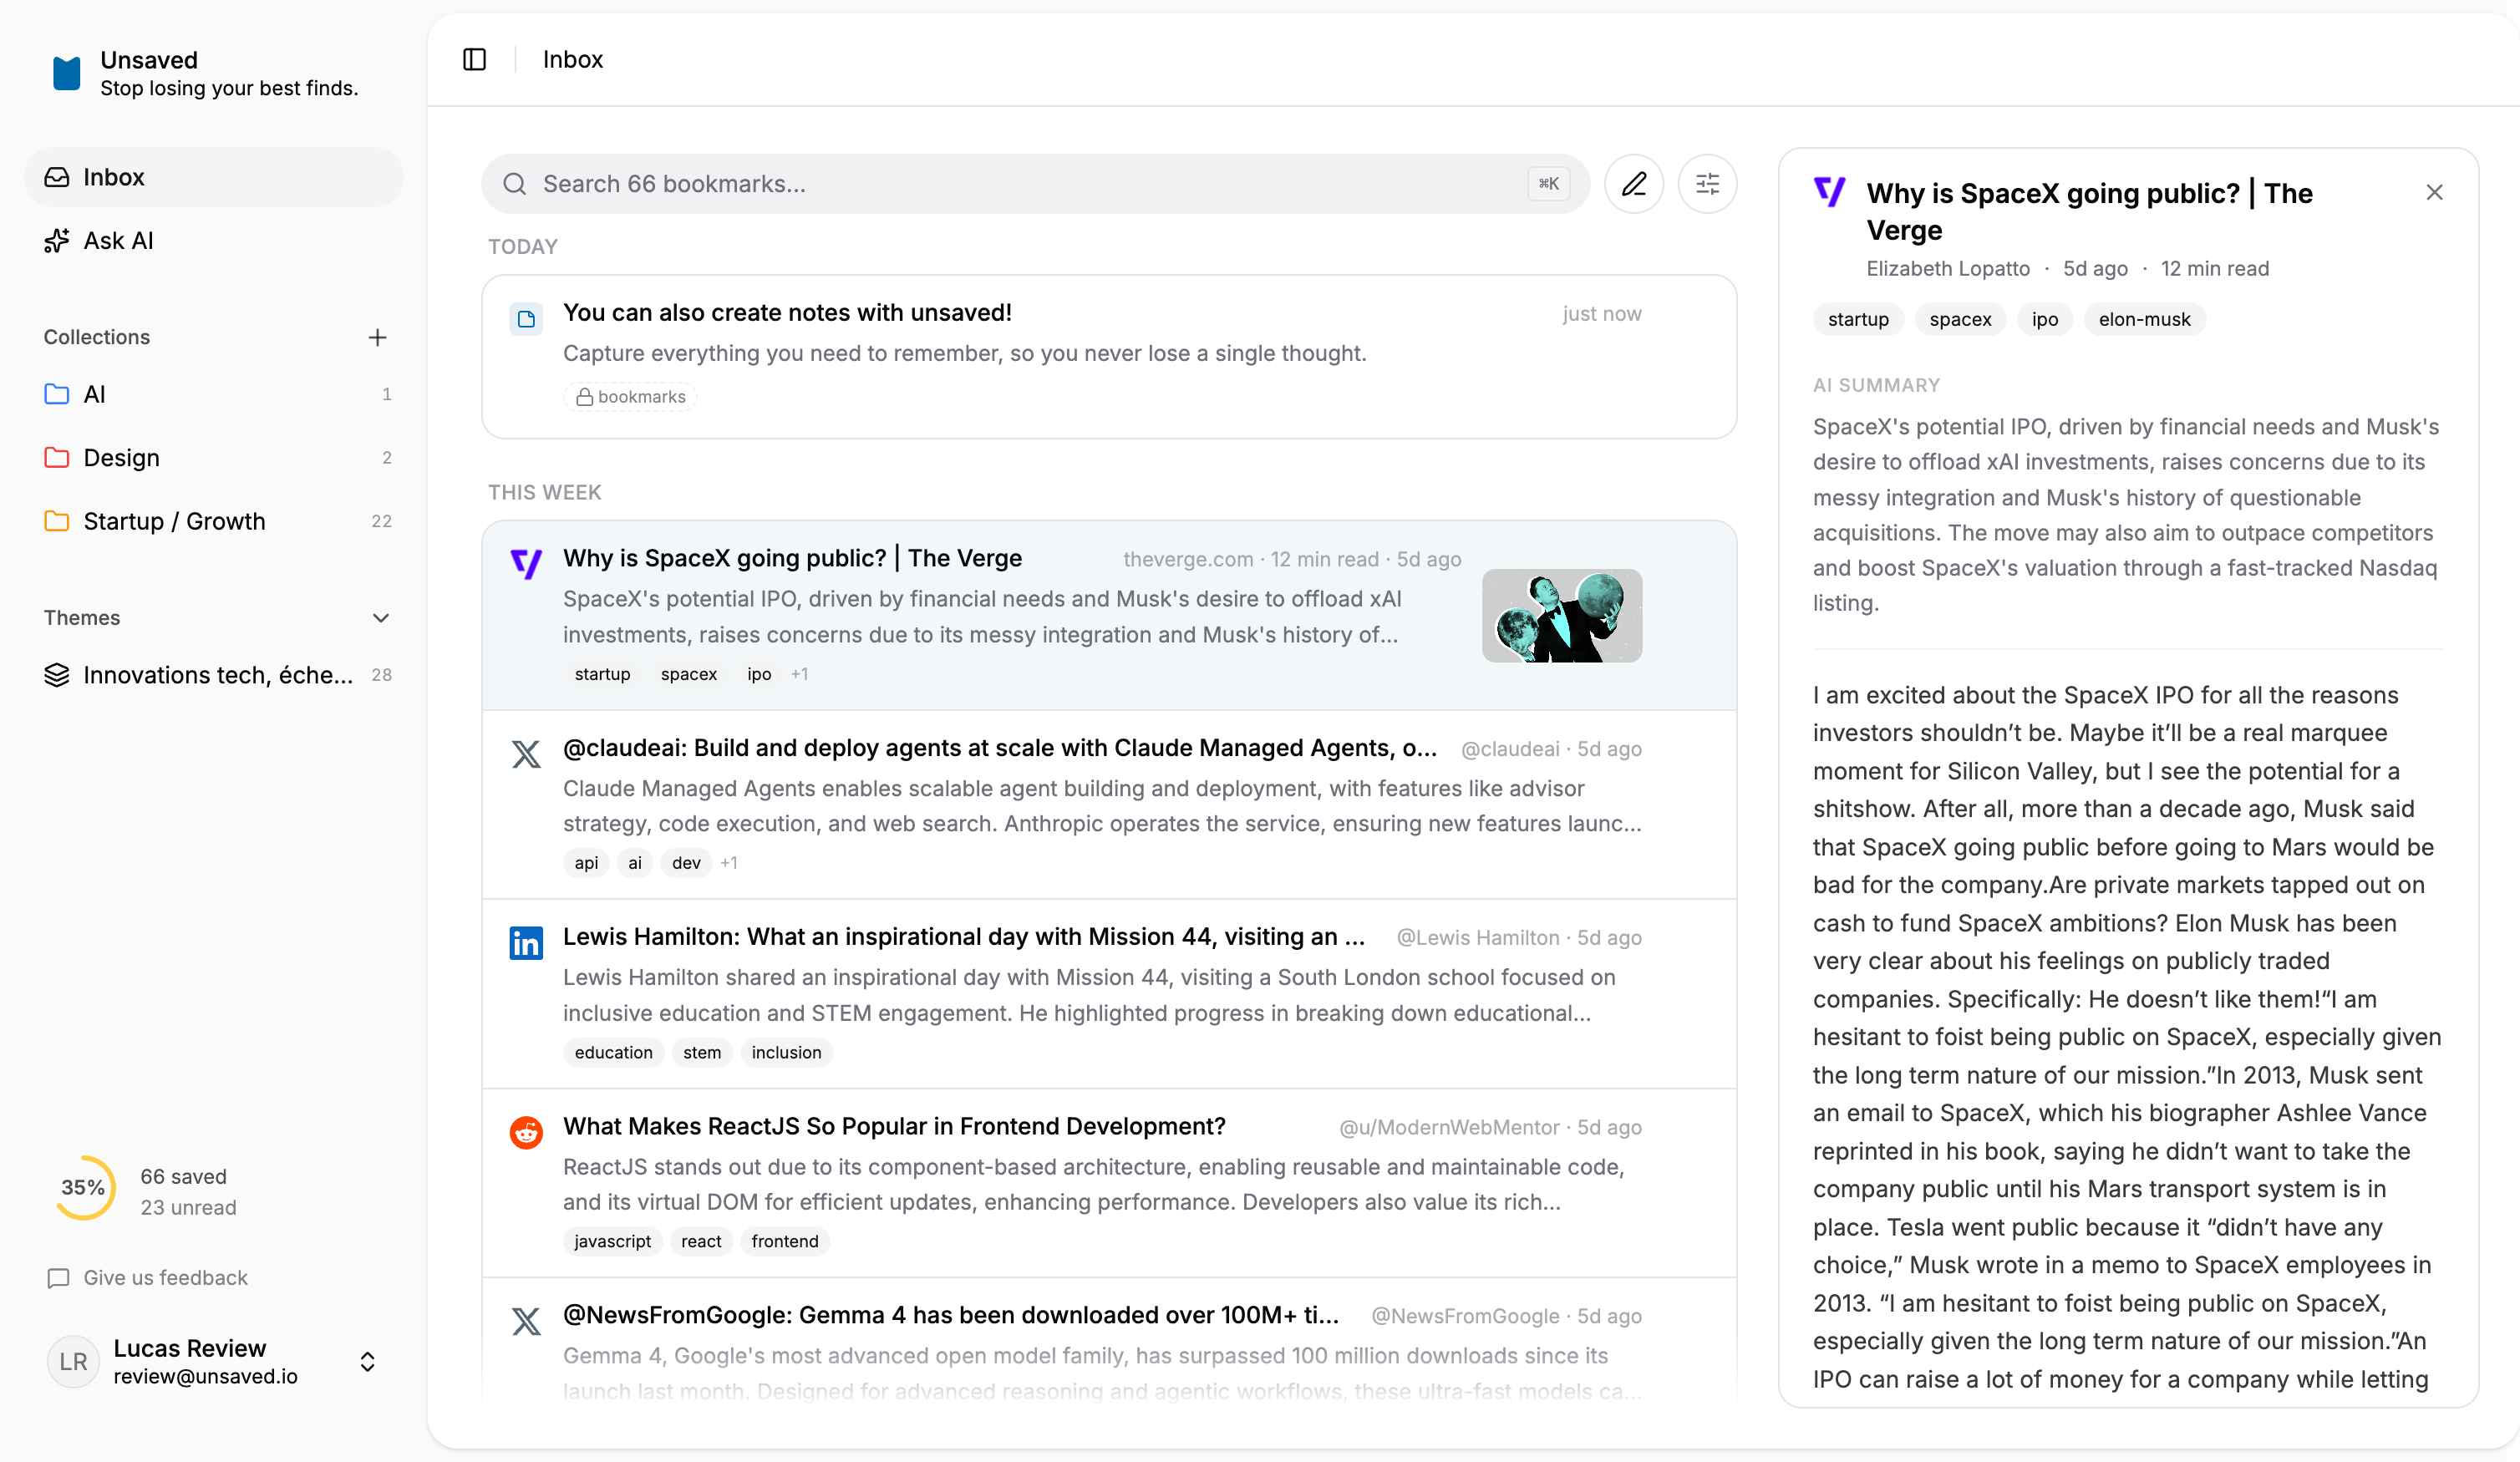Select the spacex tag in list item
Screen dimensions: 2520x1462
688,675
